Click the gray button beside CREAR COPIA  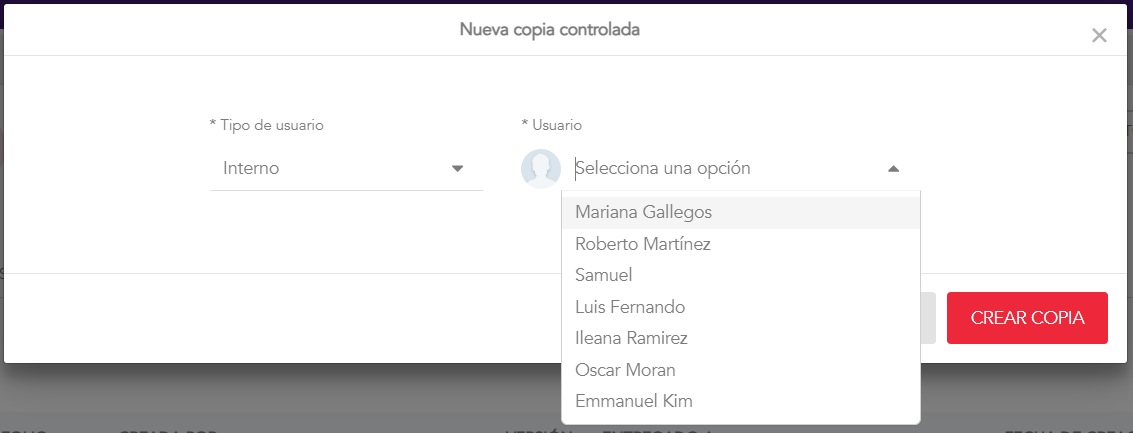click(928, 318)
